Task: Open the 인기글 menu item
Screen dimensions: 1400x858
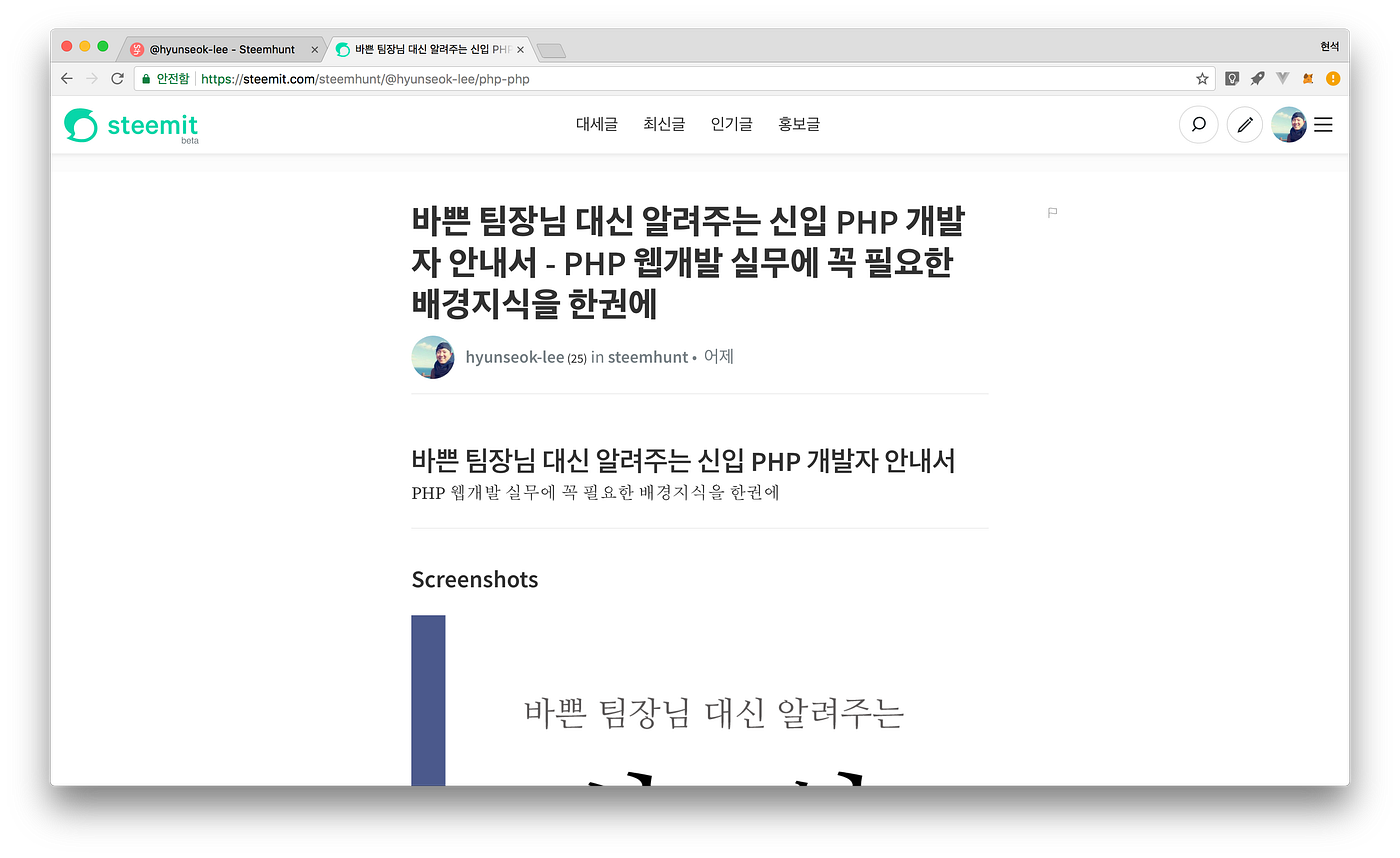Action: point(732,125)
